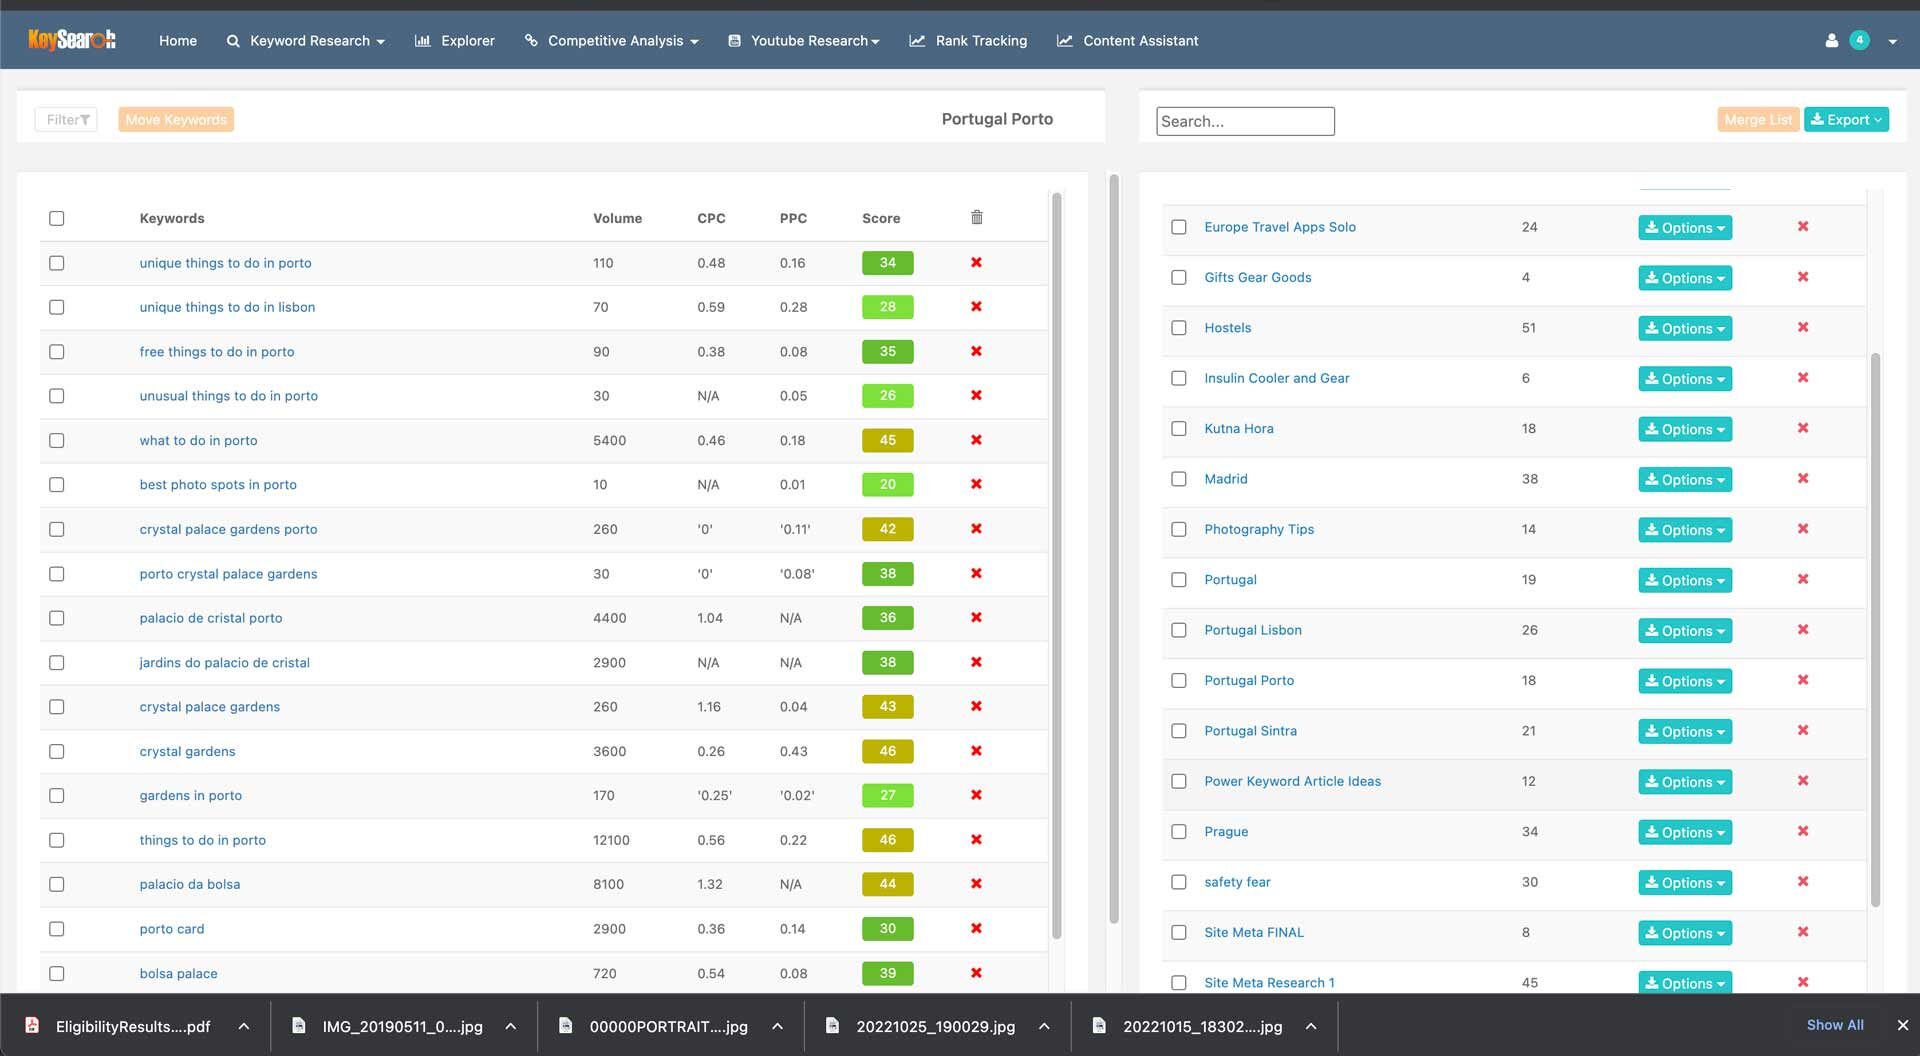Delete the Madrid list
Screen dimensions: 1920x1056
[1803, 478]
